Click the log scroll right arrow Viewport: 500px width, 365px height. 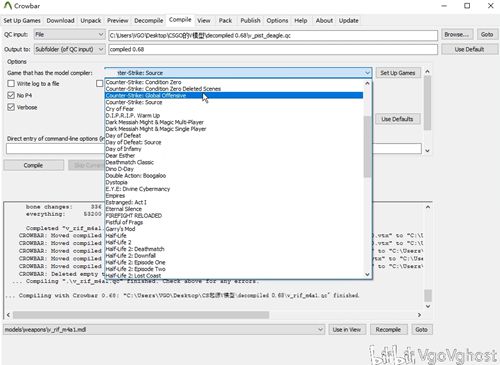[x=419, y=315]
